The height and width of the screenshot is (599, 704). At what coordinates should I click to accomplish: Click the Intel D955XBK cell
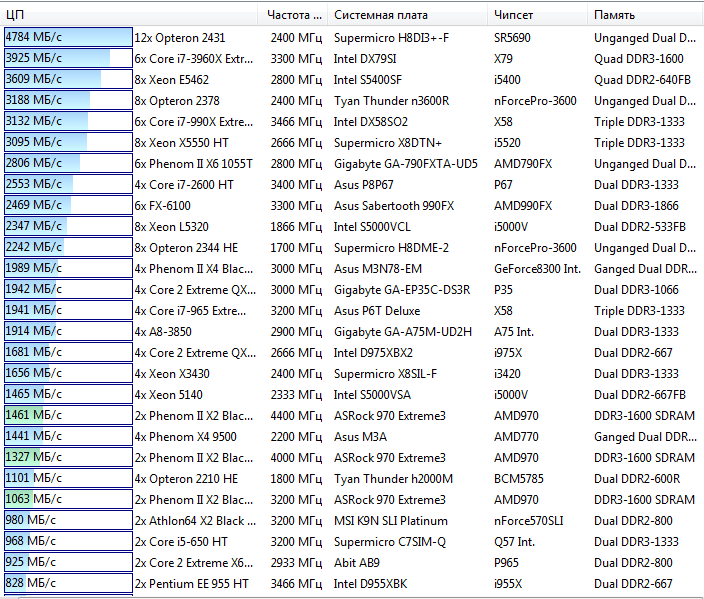[370, 584]
